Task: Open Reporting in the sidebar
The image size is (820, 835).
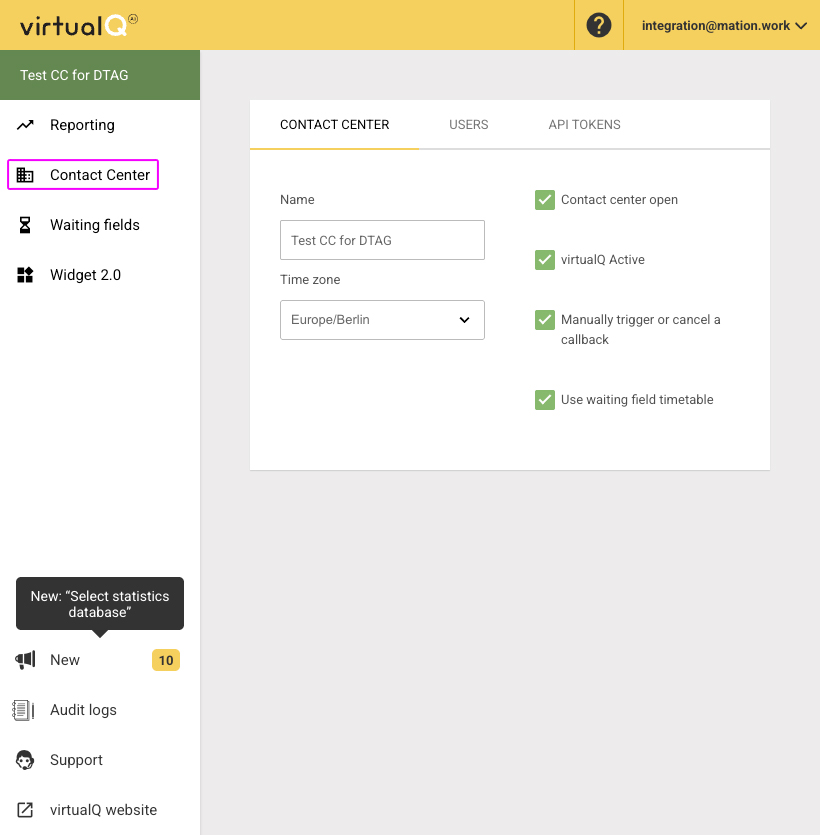Action: click(x=82, y=125)
